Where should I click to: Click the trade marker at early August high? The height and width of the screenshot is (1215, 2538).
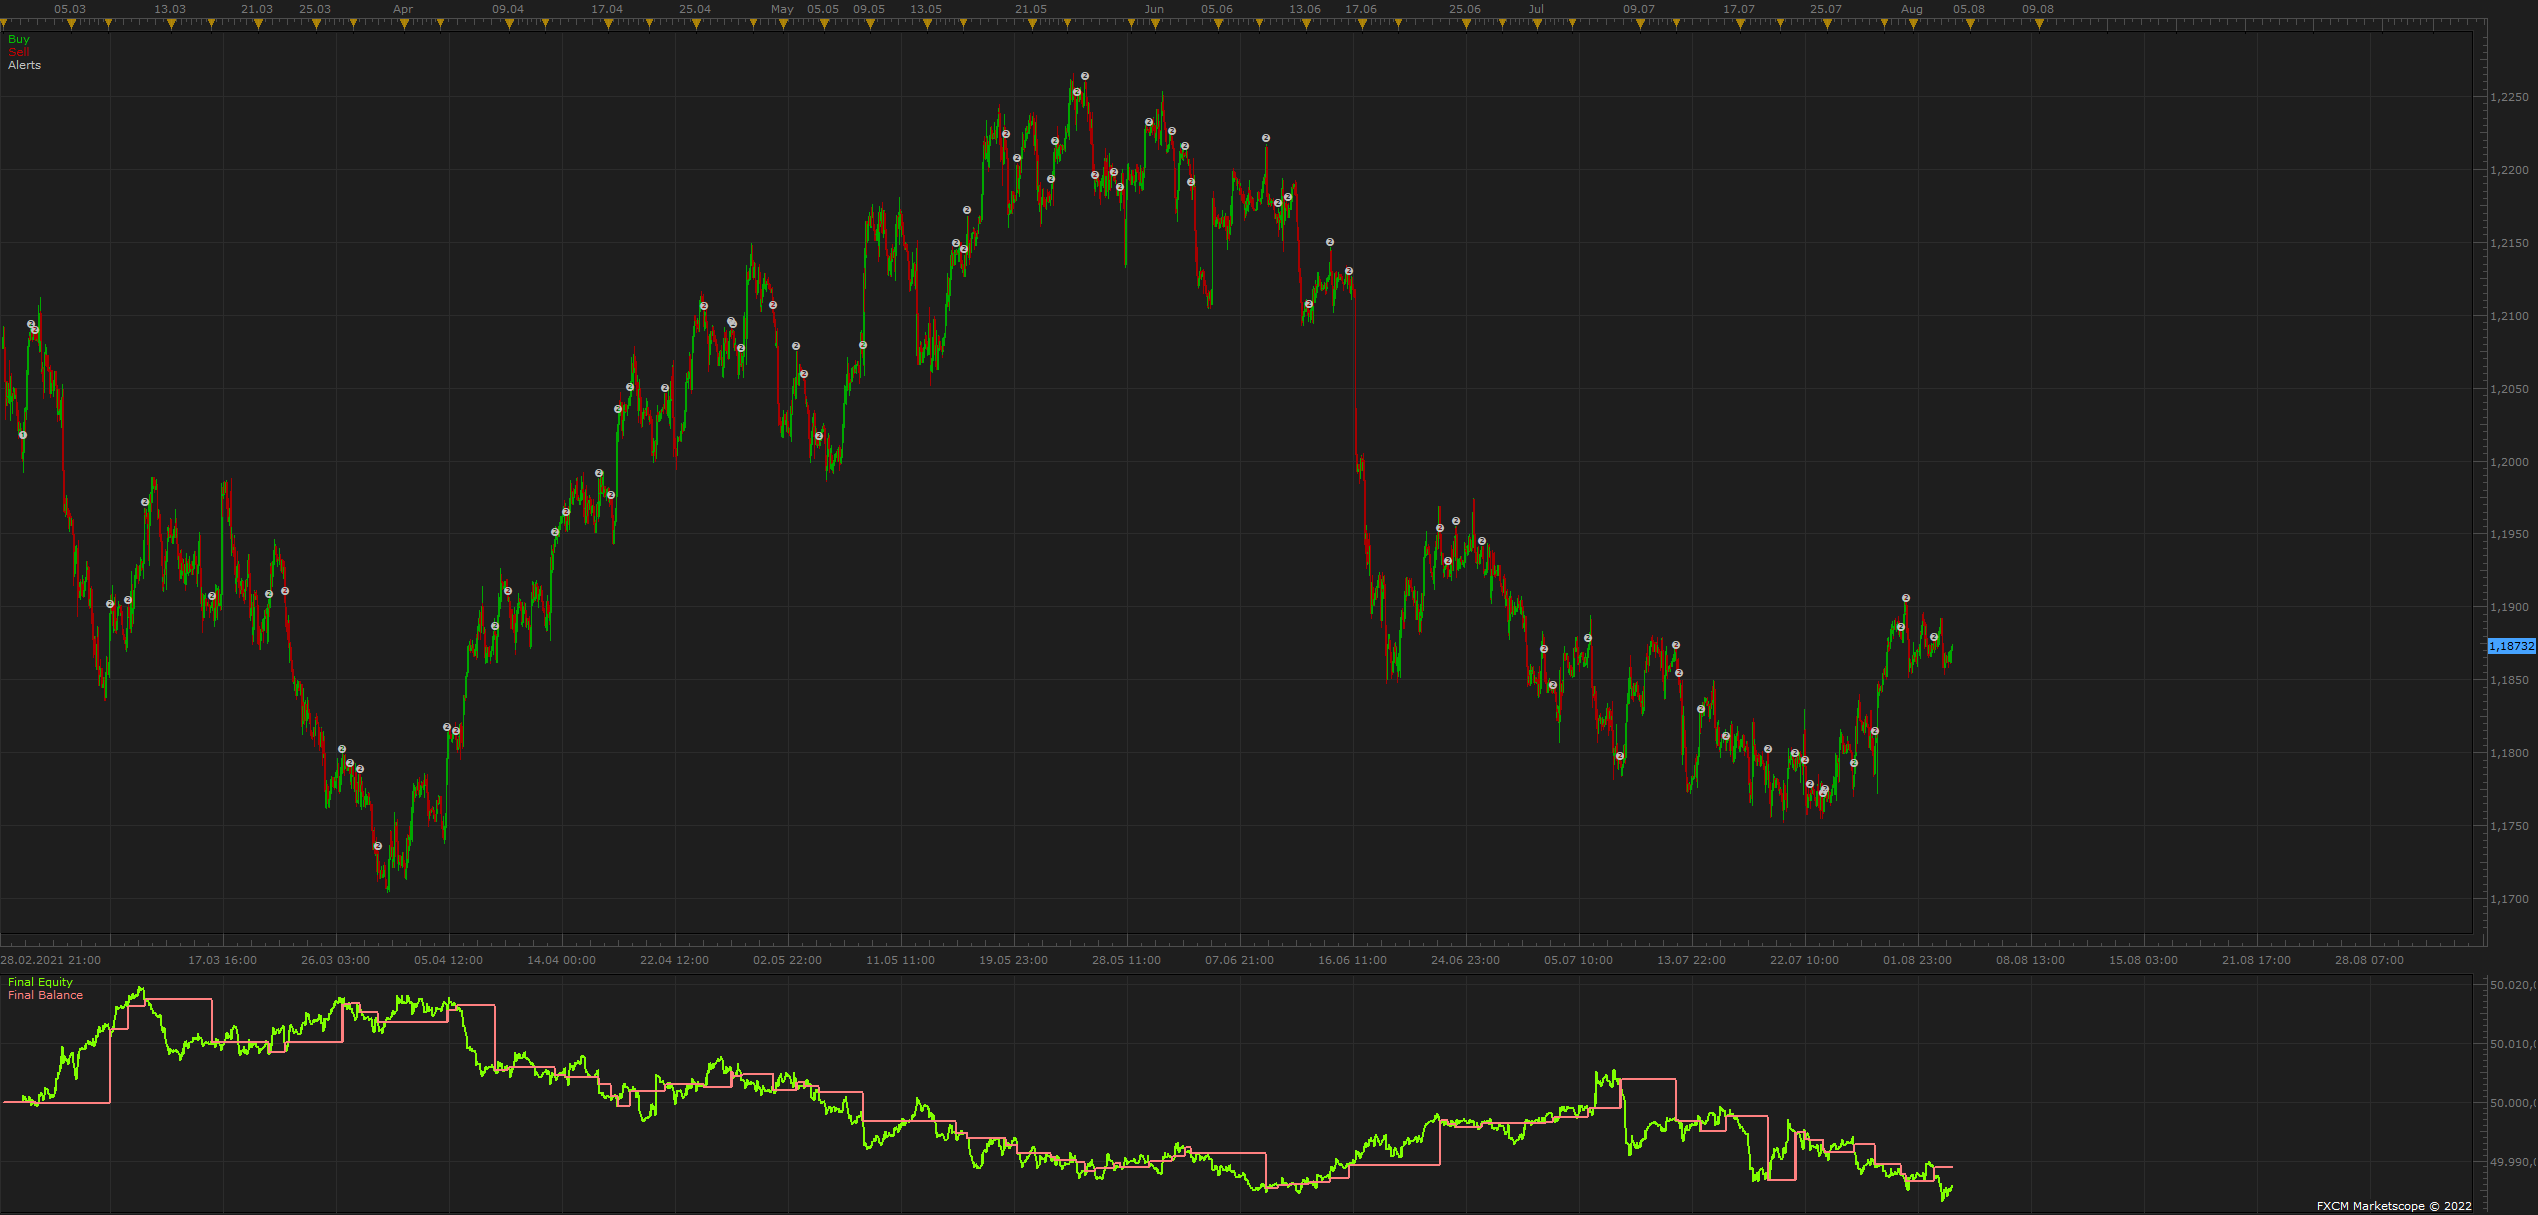coord(1906,598)
